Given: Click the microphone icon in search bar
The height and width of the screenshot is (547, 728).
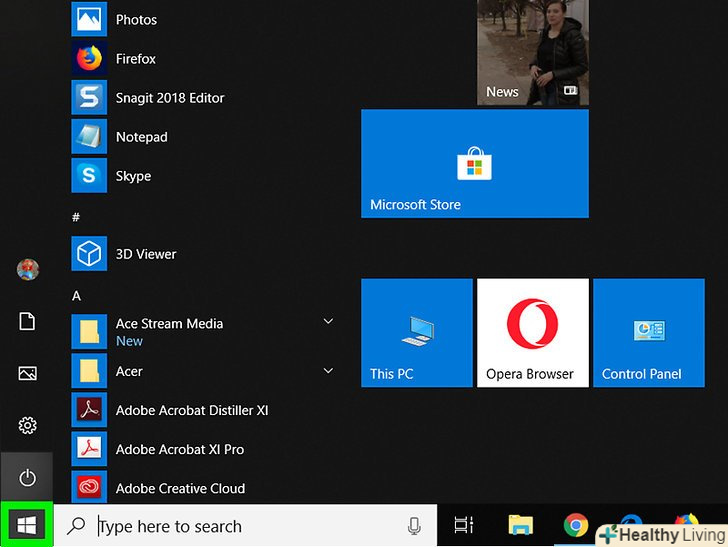Looking at the screenshot, I should (x=414, y=526).
